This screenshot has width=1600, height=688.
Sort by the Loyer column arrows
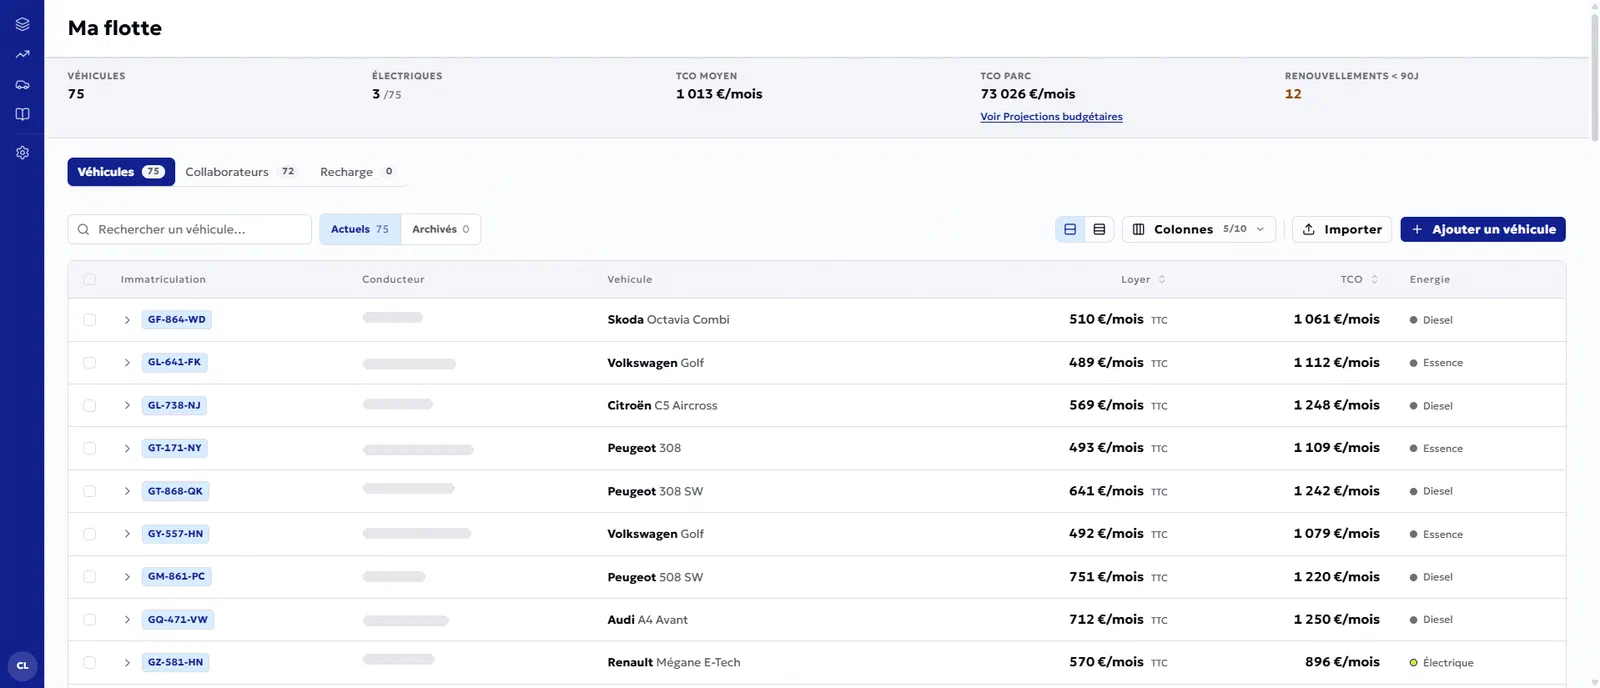tap(1162, 280)
